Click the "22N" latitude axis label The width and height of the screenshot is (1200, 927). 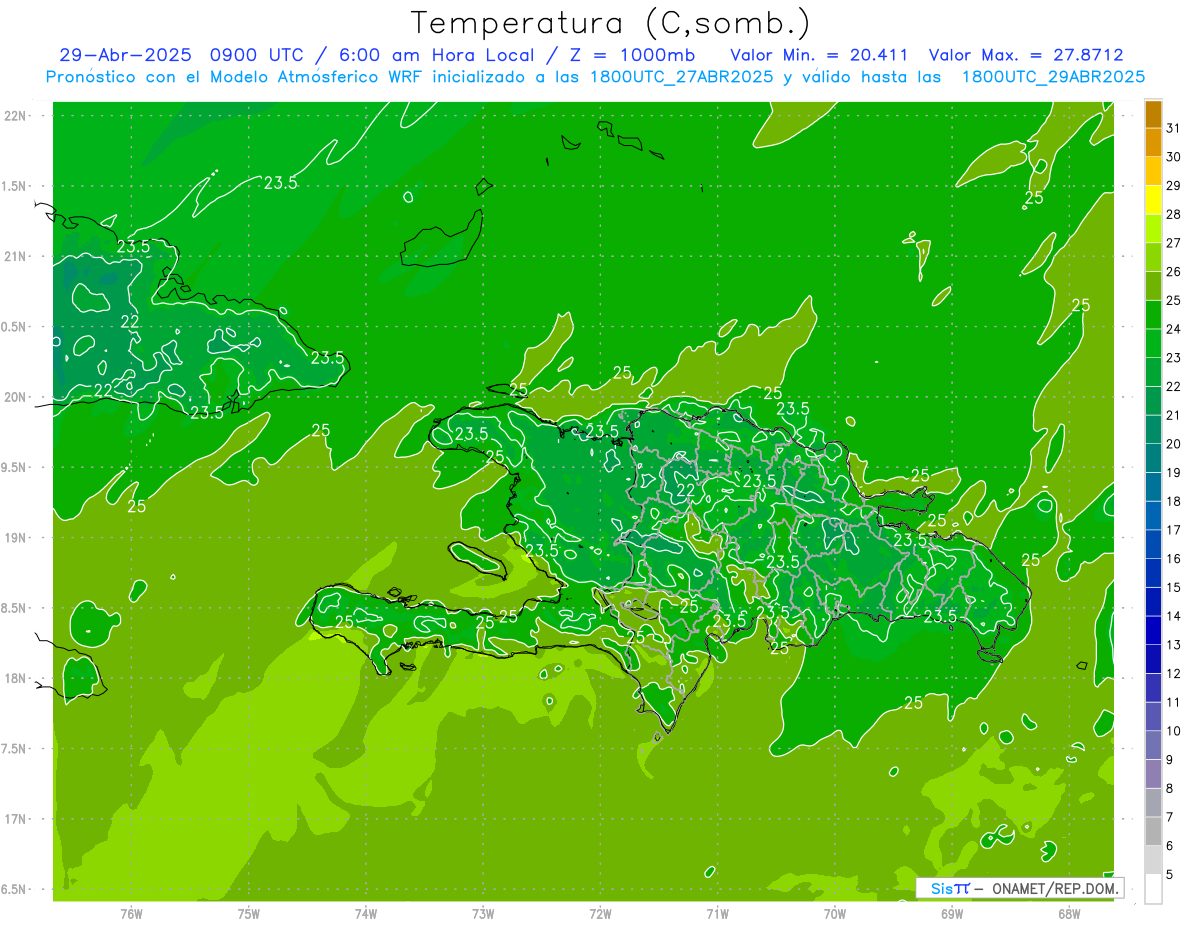pyautogui.click(x=17, y=116)
